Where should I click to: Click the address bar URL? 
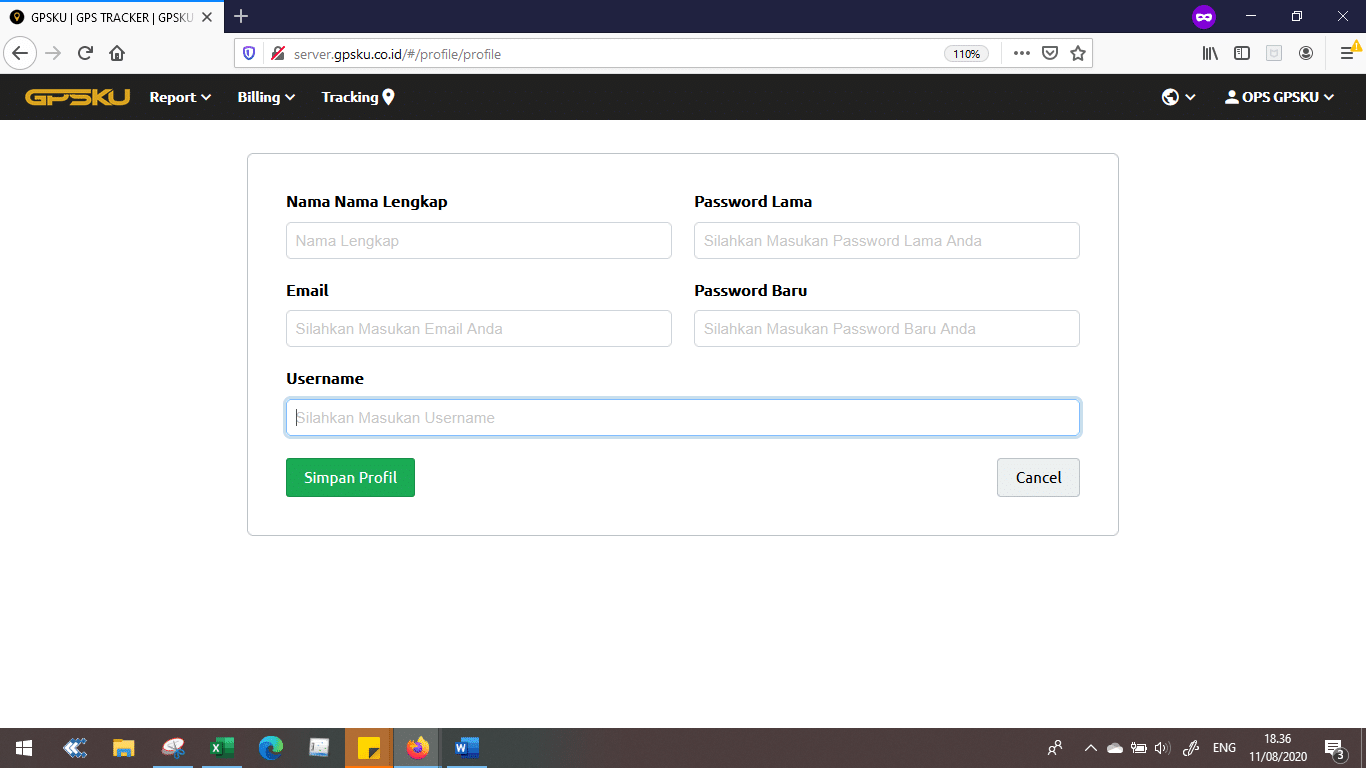398,54
